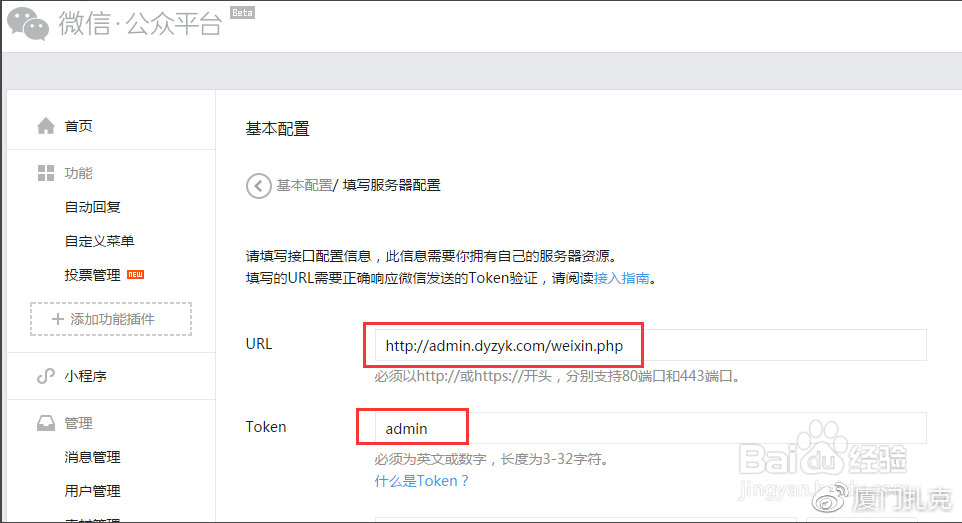Click the Token field label
Viewport: 962px width, 523px height.
pyautogui.click(x=266, y=427)
